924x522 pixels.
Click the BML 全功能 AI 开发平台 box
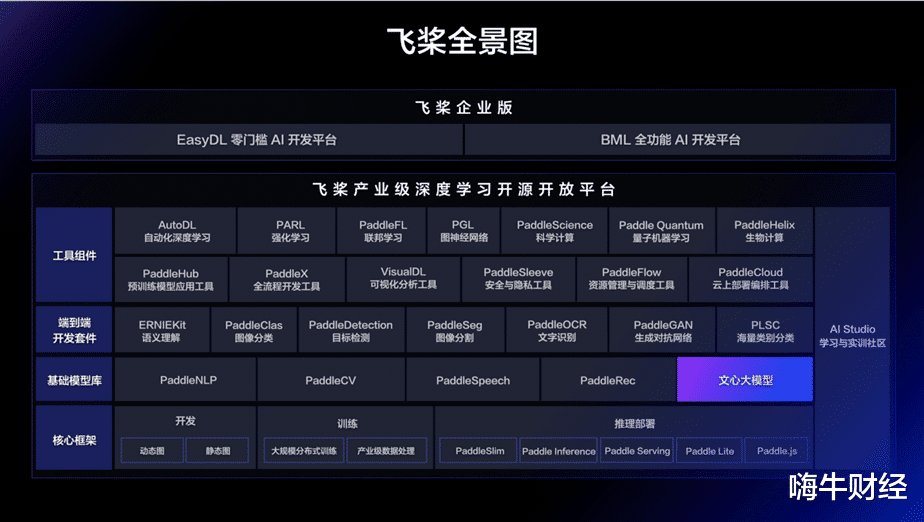(x=678, y=140)
